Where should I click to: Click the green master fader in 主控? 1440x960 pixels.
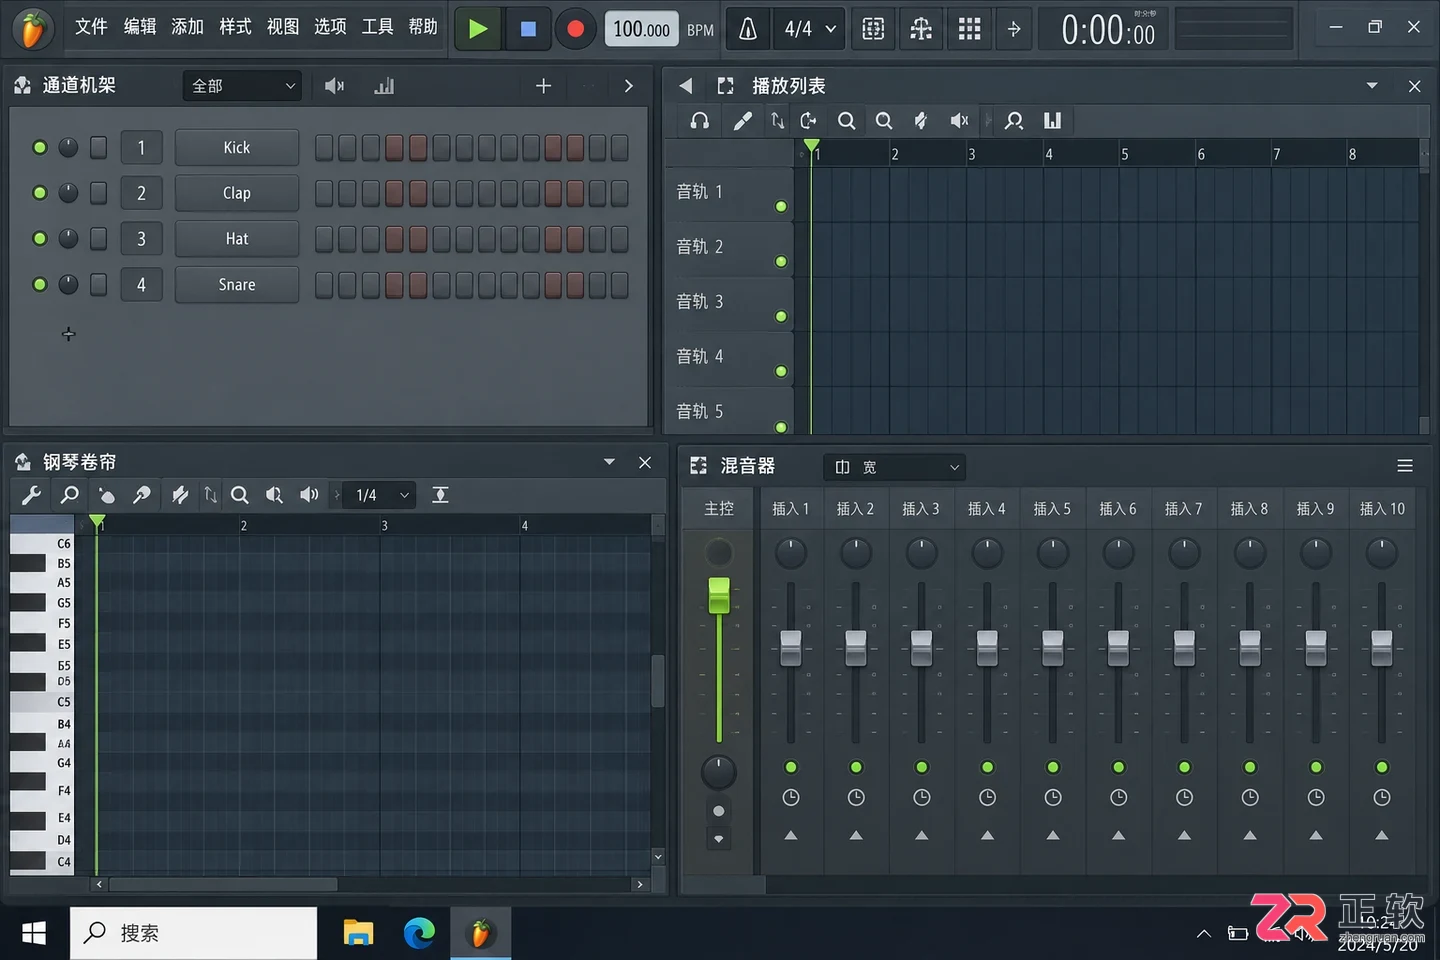point(719,594)
